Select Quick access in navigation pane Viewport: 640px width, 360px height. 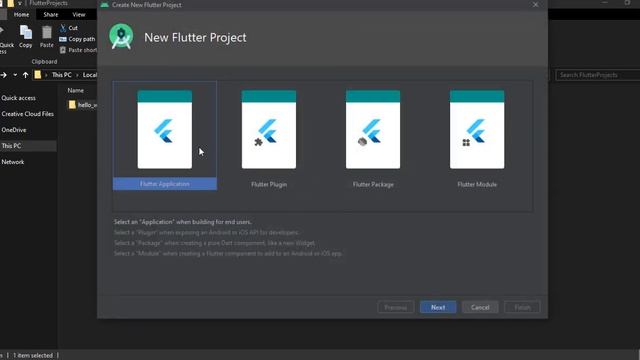pyautogui.click(x=18, y=98)
